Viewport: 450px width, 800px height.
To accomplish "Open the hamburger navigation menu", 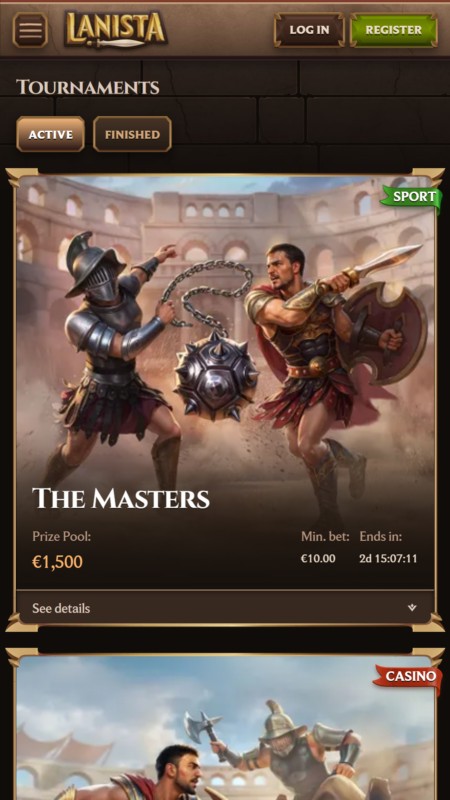I will [x=30, y=30].
